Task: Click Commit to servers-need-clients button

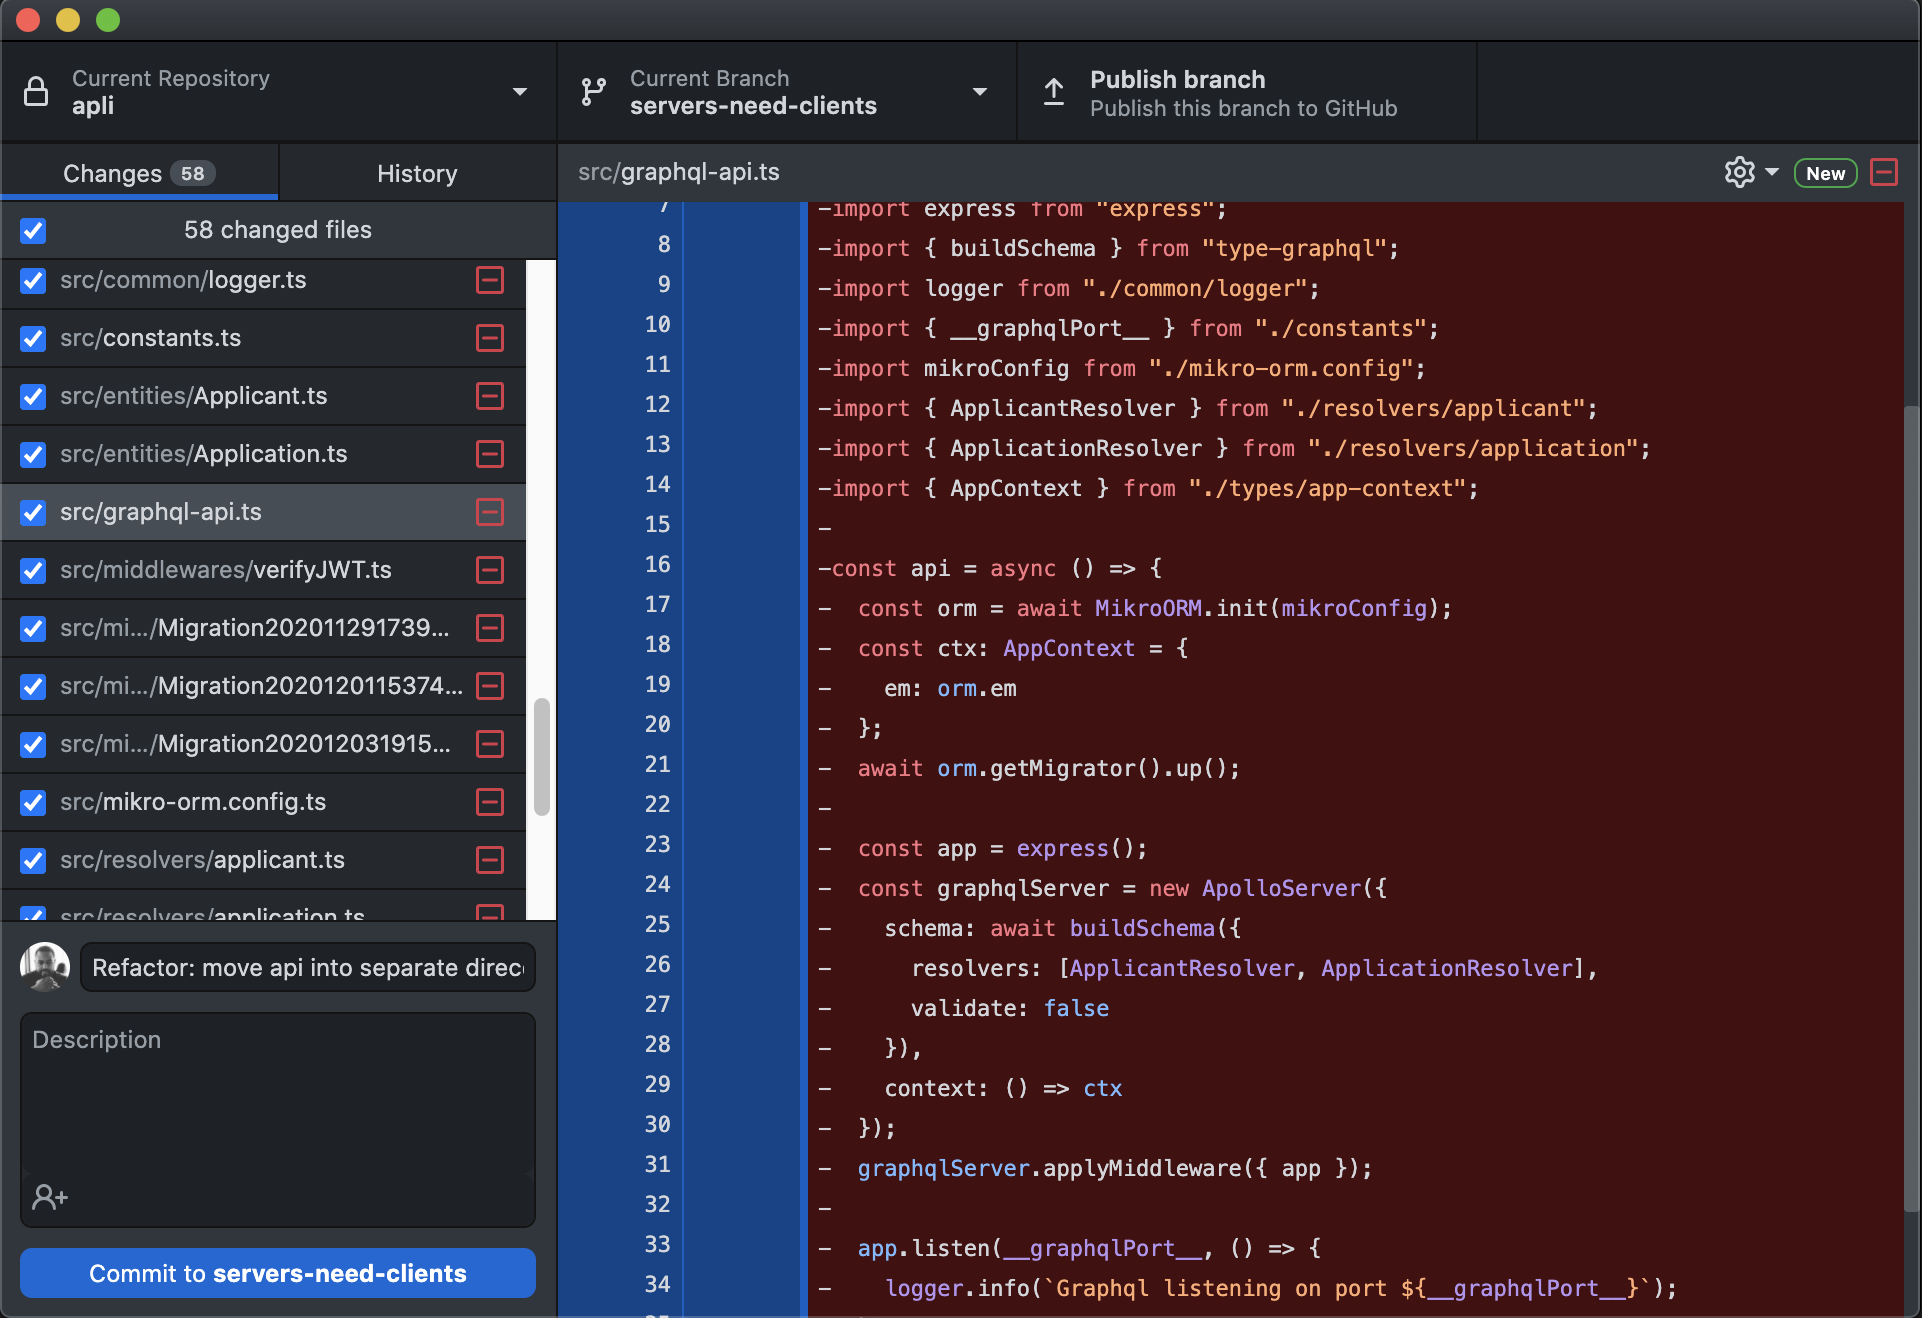Action: click(x=278, y=1273)
